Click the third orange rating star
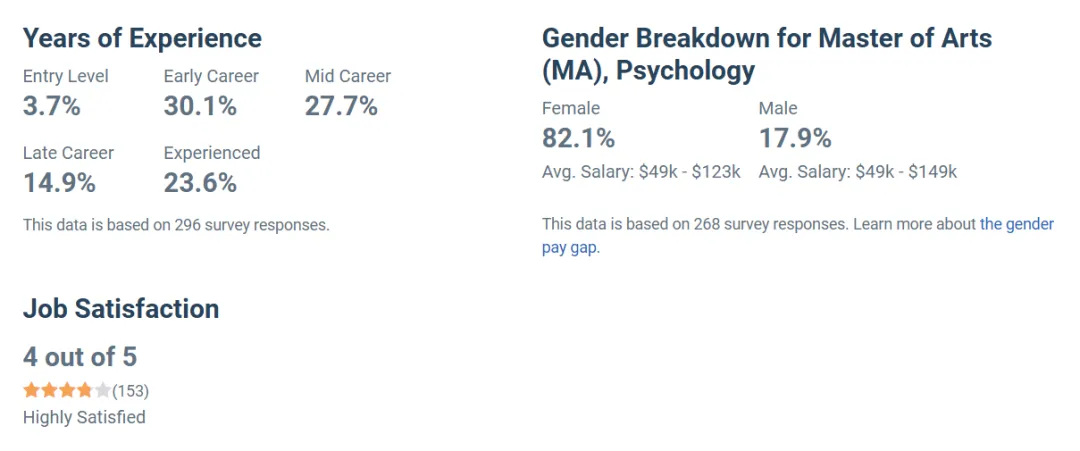 [67, 391]
